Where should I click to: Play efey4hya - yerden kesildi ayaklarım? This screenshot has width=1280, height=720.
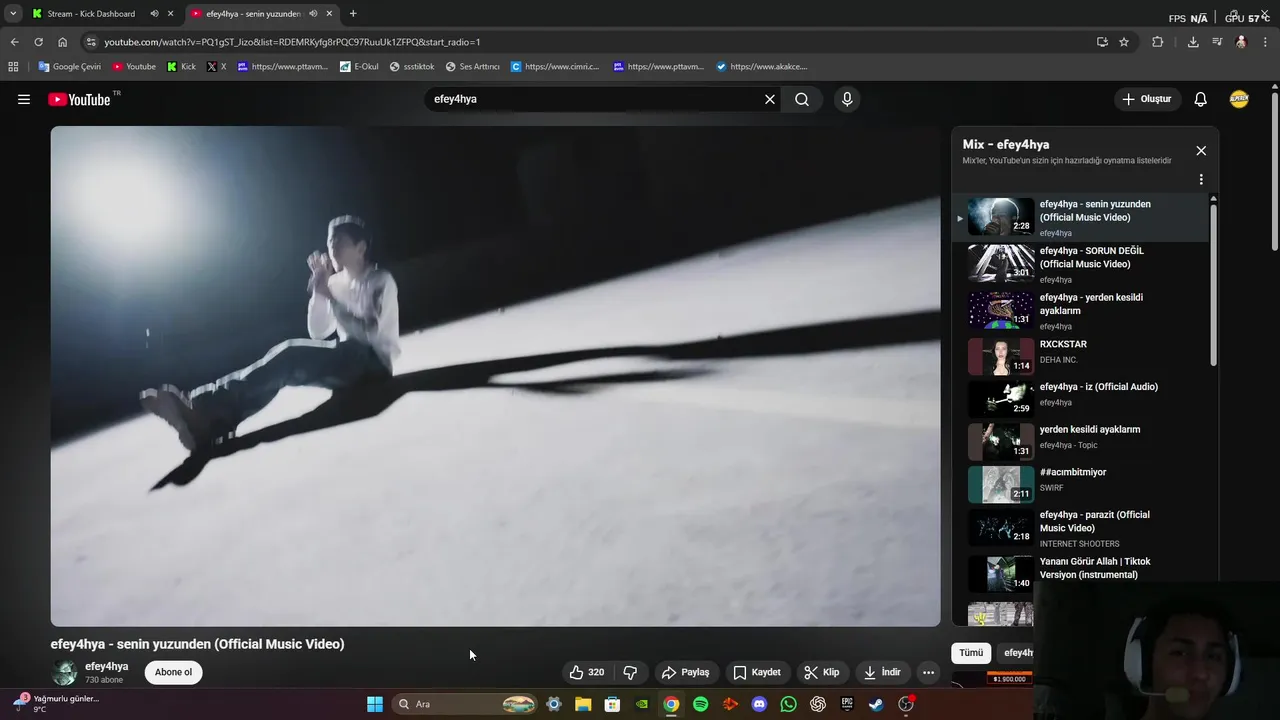pyautogui.click(x=1082, y=311)
